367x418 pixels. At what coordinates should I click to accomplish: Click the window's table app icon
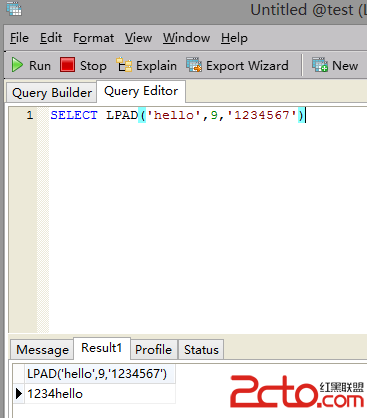(14, 9)
